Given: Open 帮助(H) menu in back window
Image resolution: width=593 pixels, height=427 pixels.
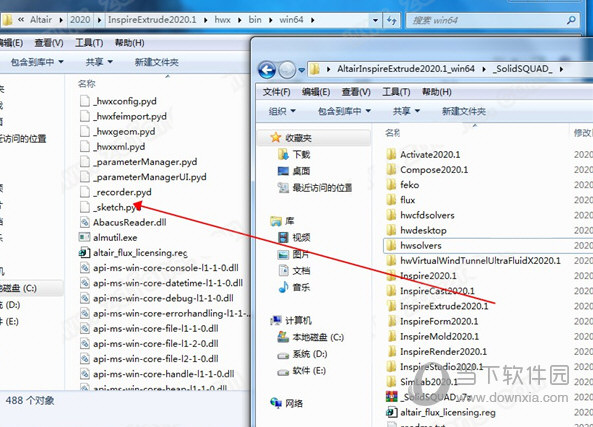Looking at the screenshot, I should [129, 43].
